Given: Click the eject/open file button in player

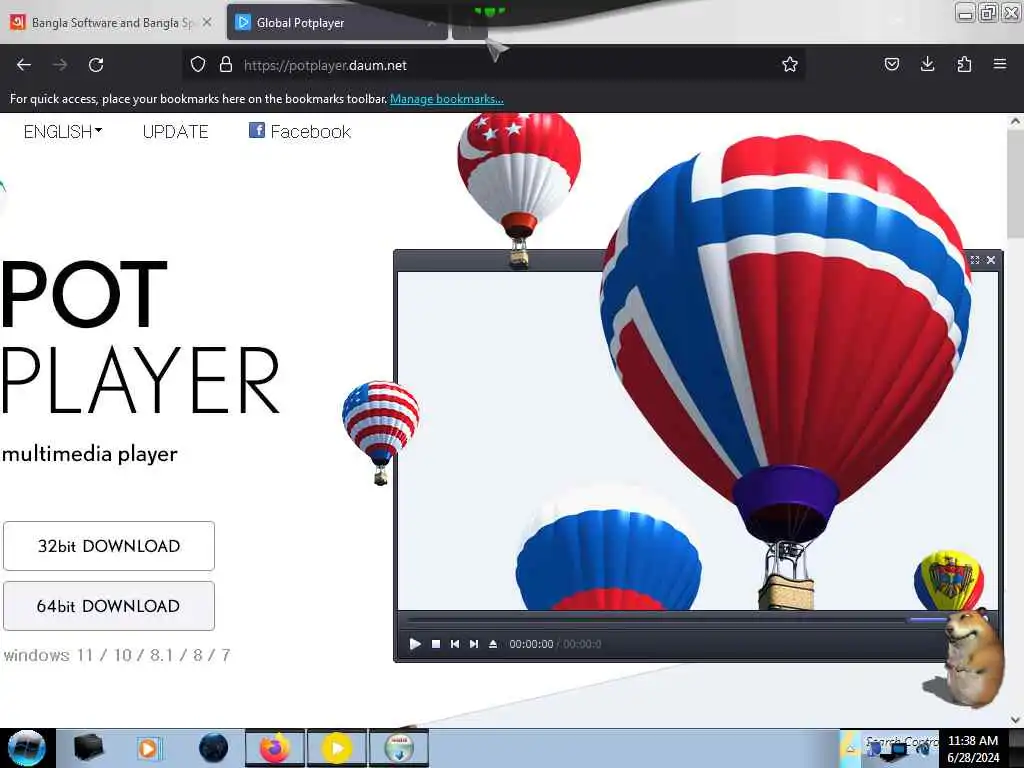Looking at the screenshot, I should pyautogui.click(x=493, y=644).
